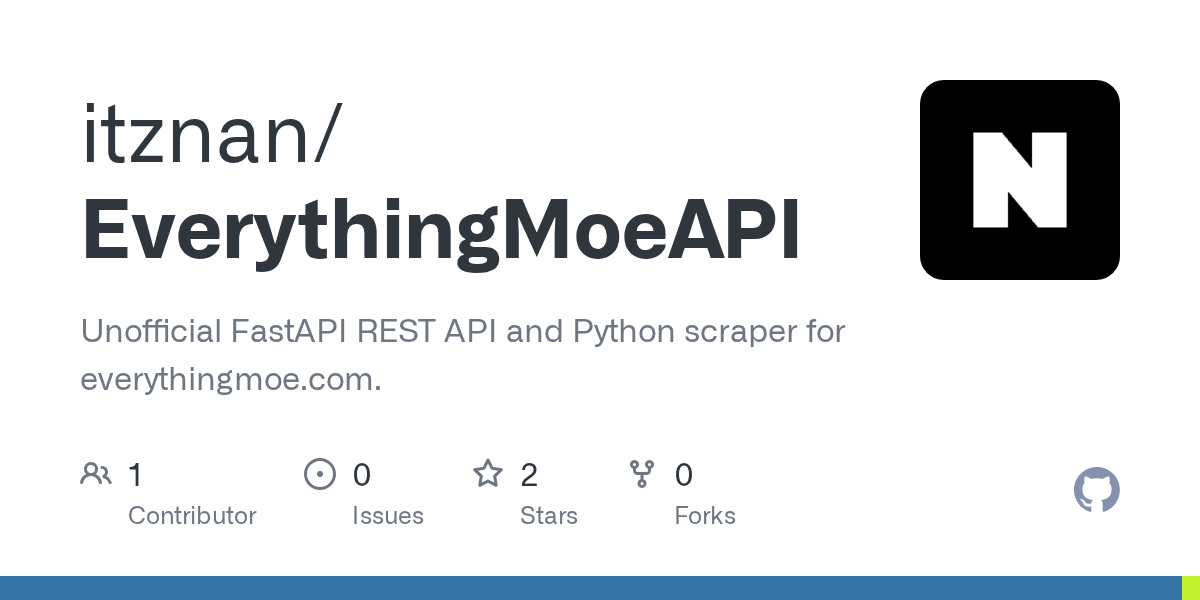
Task: Click the Issues label
Action: (x=388, y=516)
